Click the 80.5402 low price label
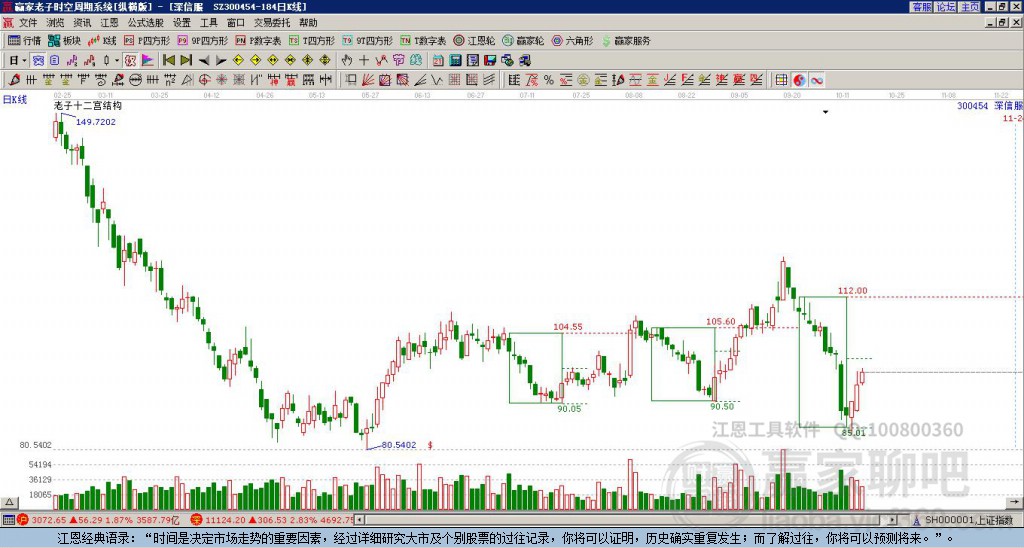 (x=398, y=445)
